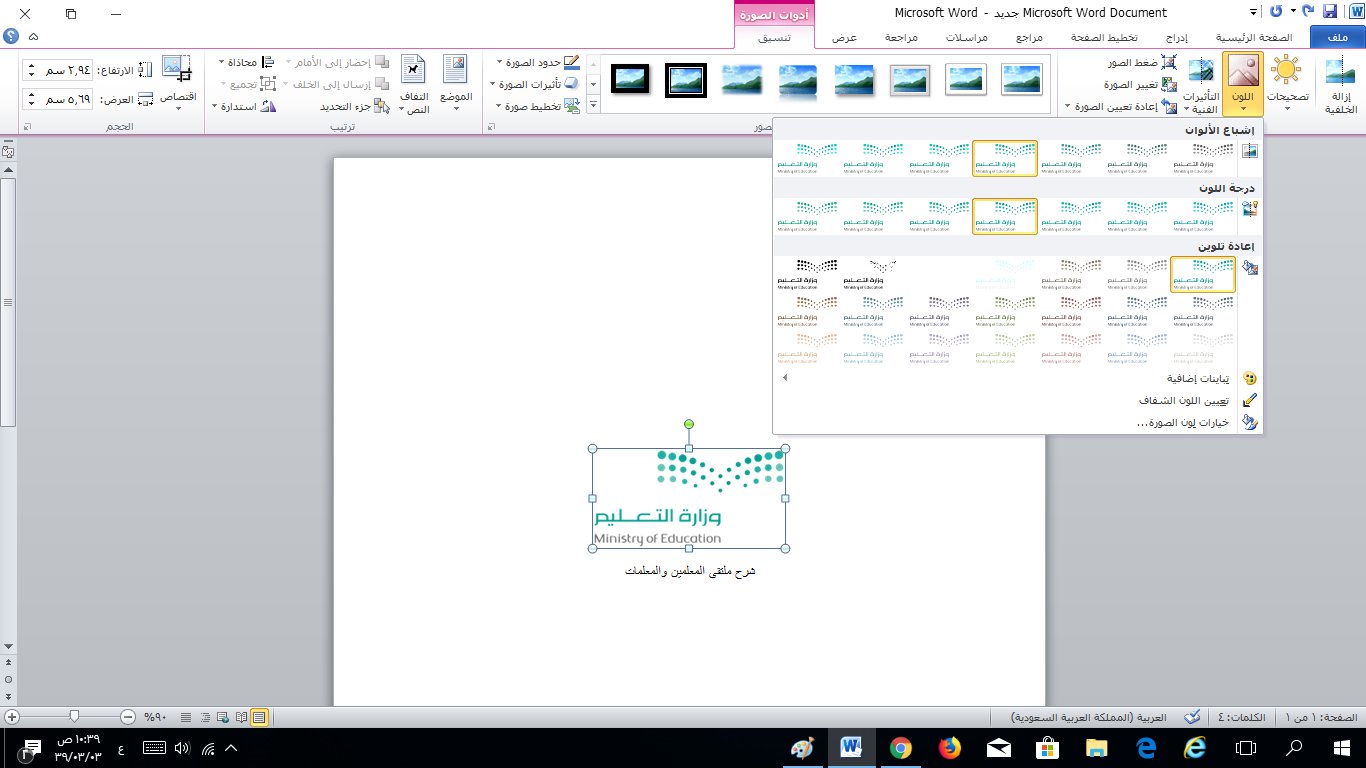Select the all-black recolor preset
The image size is (1366, 768).
pyautogui.click(x=810, y=274)
